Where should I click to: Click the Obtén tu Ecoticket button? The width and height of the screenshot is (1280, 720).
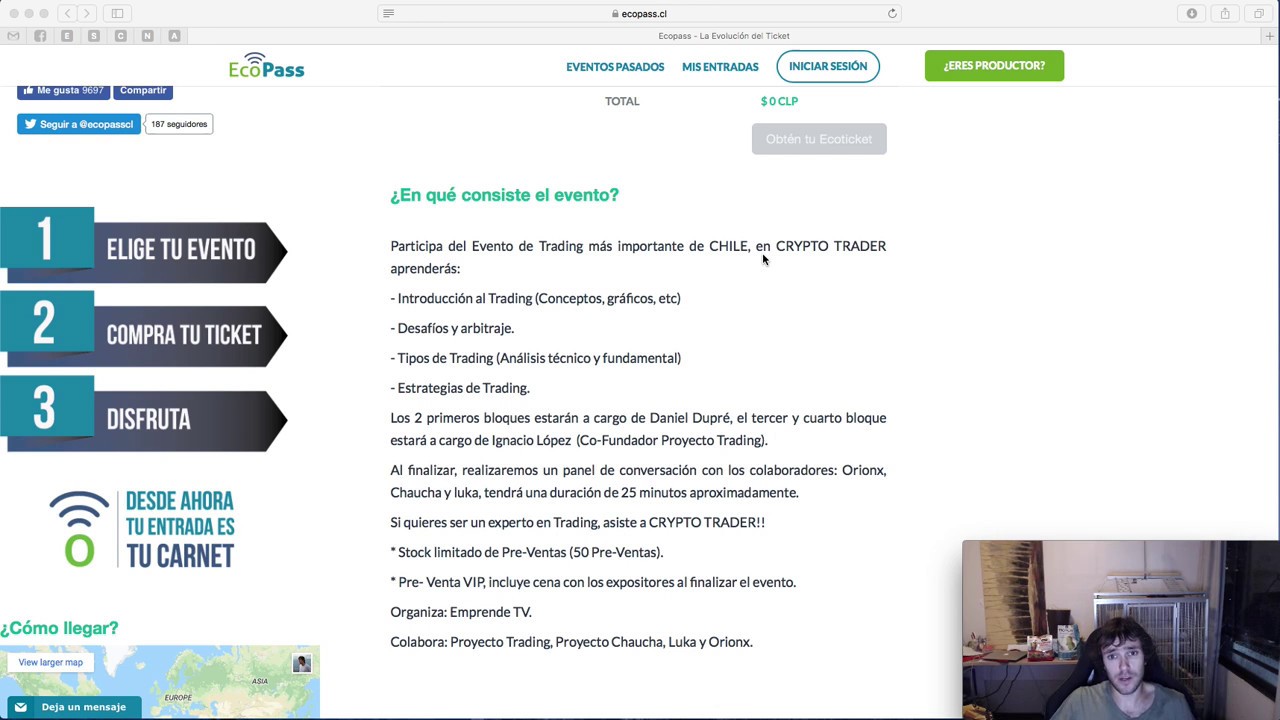pyautogui.click(x=819, y=139)
